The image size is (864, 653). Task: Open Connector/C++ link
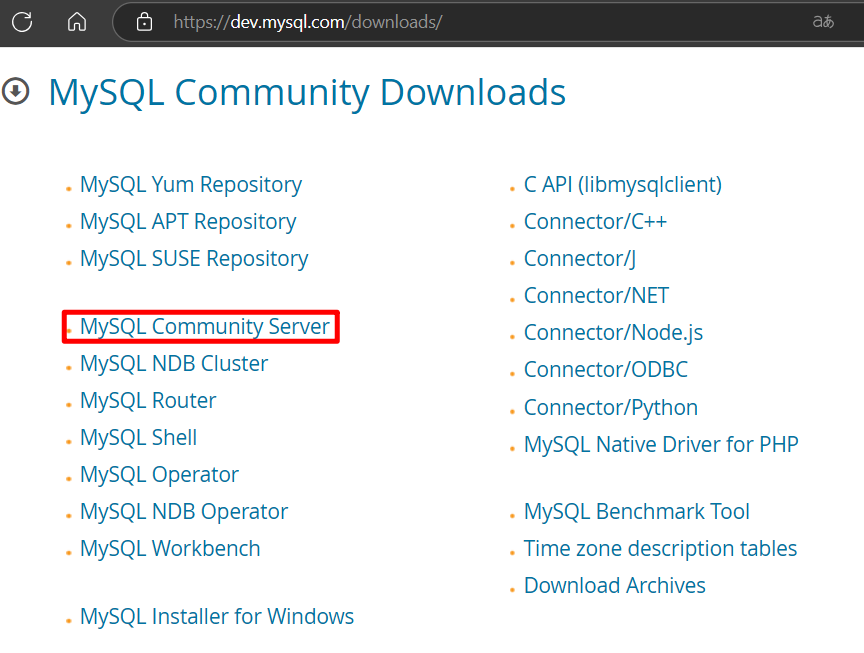(x=595, y=222)
